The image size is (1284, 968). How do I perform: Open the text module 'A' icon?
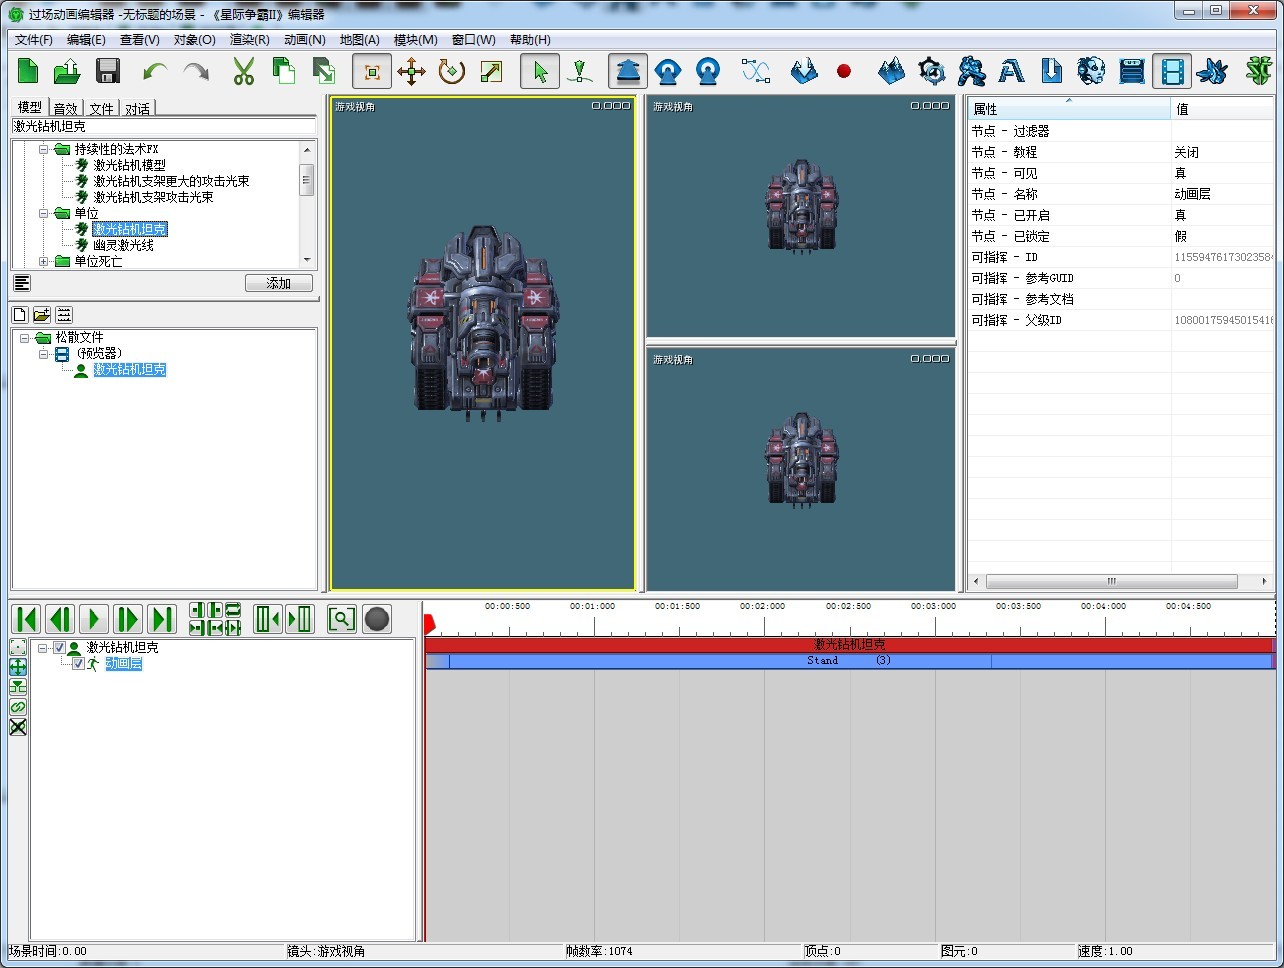(x=1011, y=71)
